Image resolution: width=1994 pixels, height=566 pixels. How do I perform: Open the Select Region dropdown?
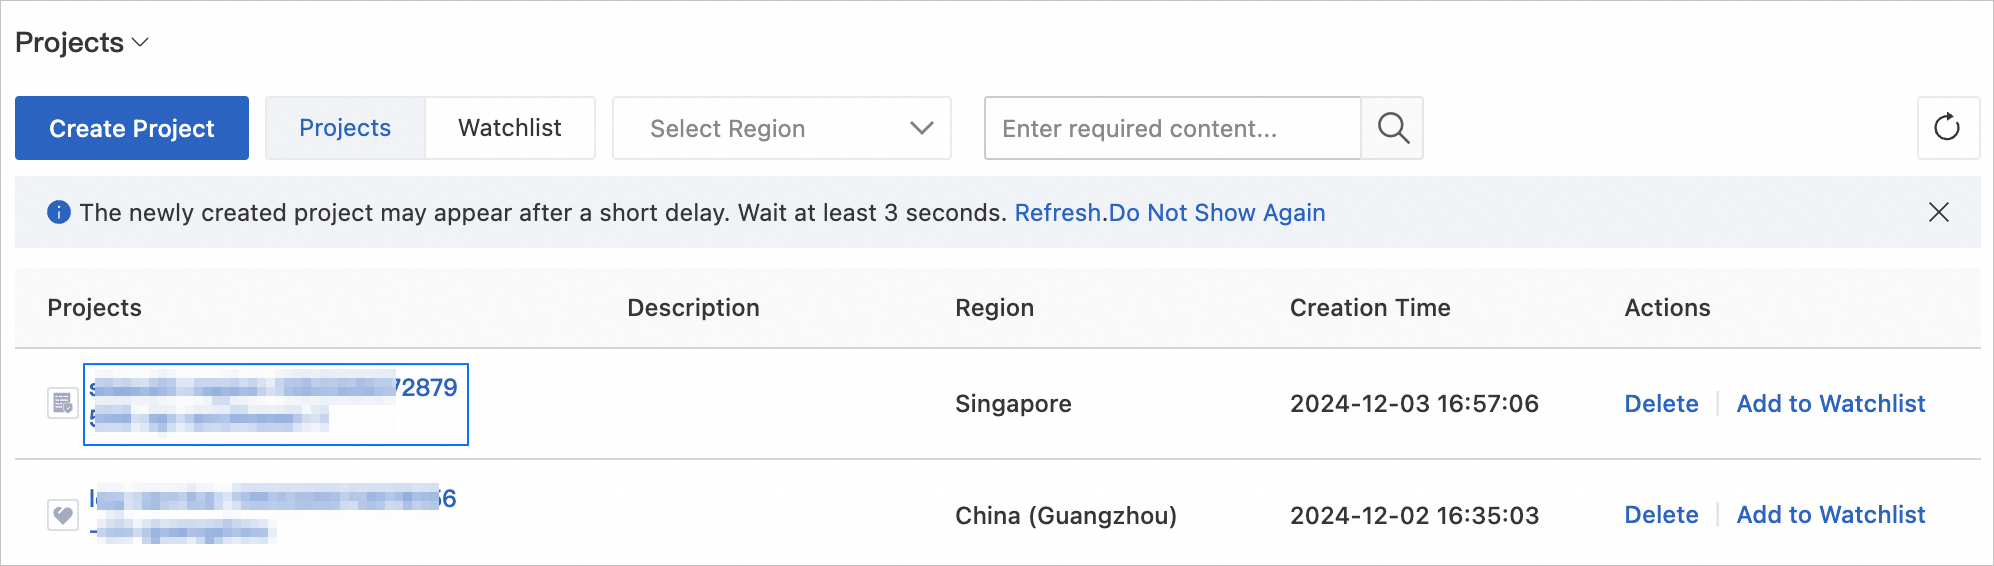pyautogui.click(x=781, y=128)
